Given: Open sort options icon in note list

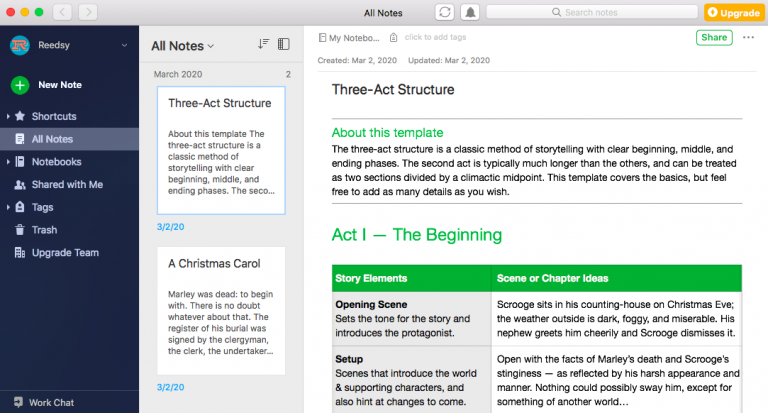Looking at the screenshot, I should [263, 44].
